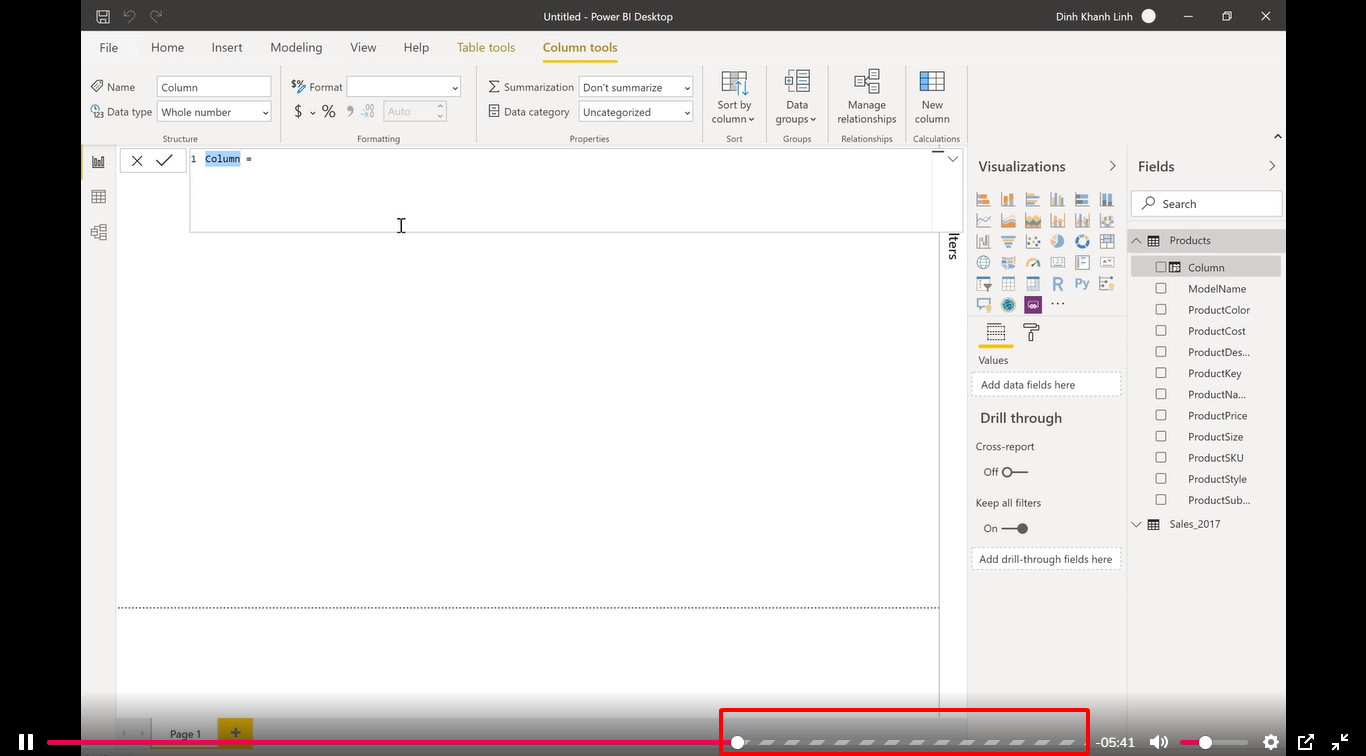The image size is (1366, 756).
Task: Open the File menu
Action: 109,47
